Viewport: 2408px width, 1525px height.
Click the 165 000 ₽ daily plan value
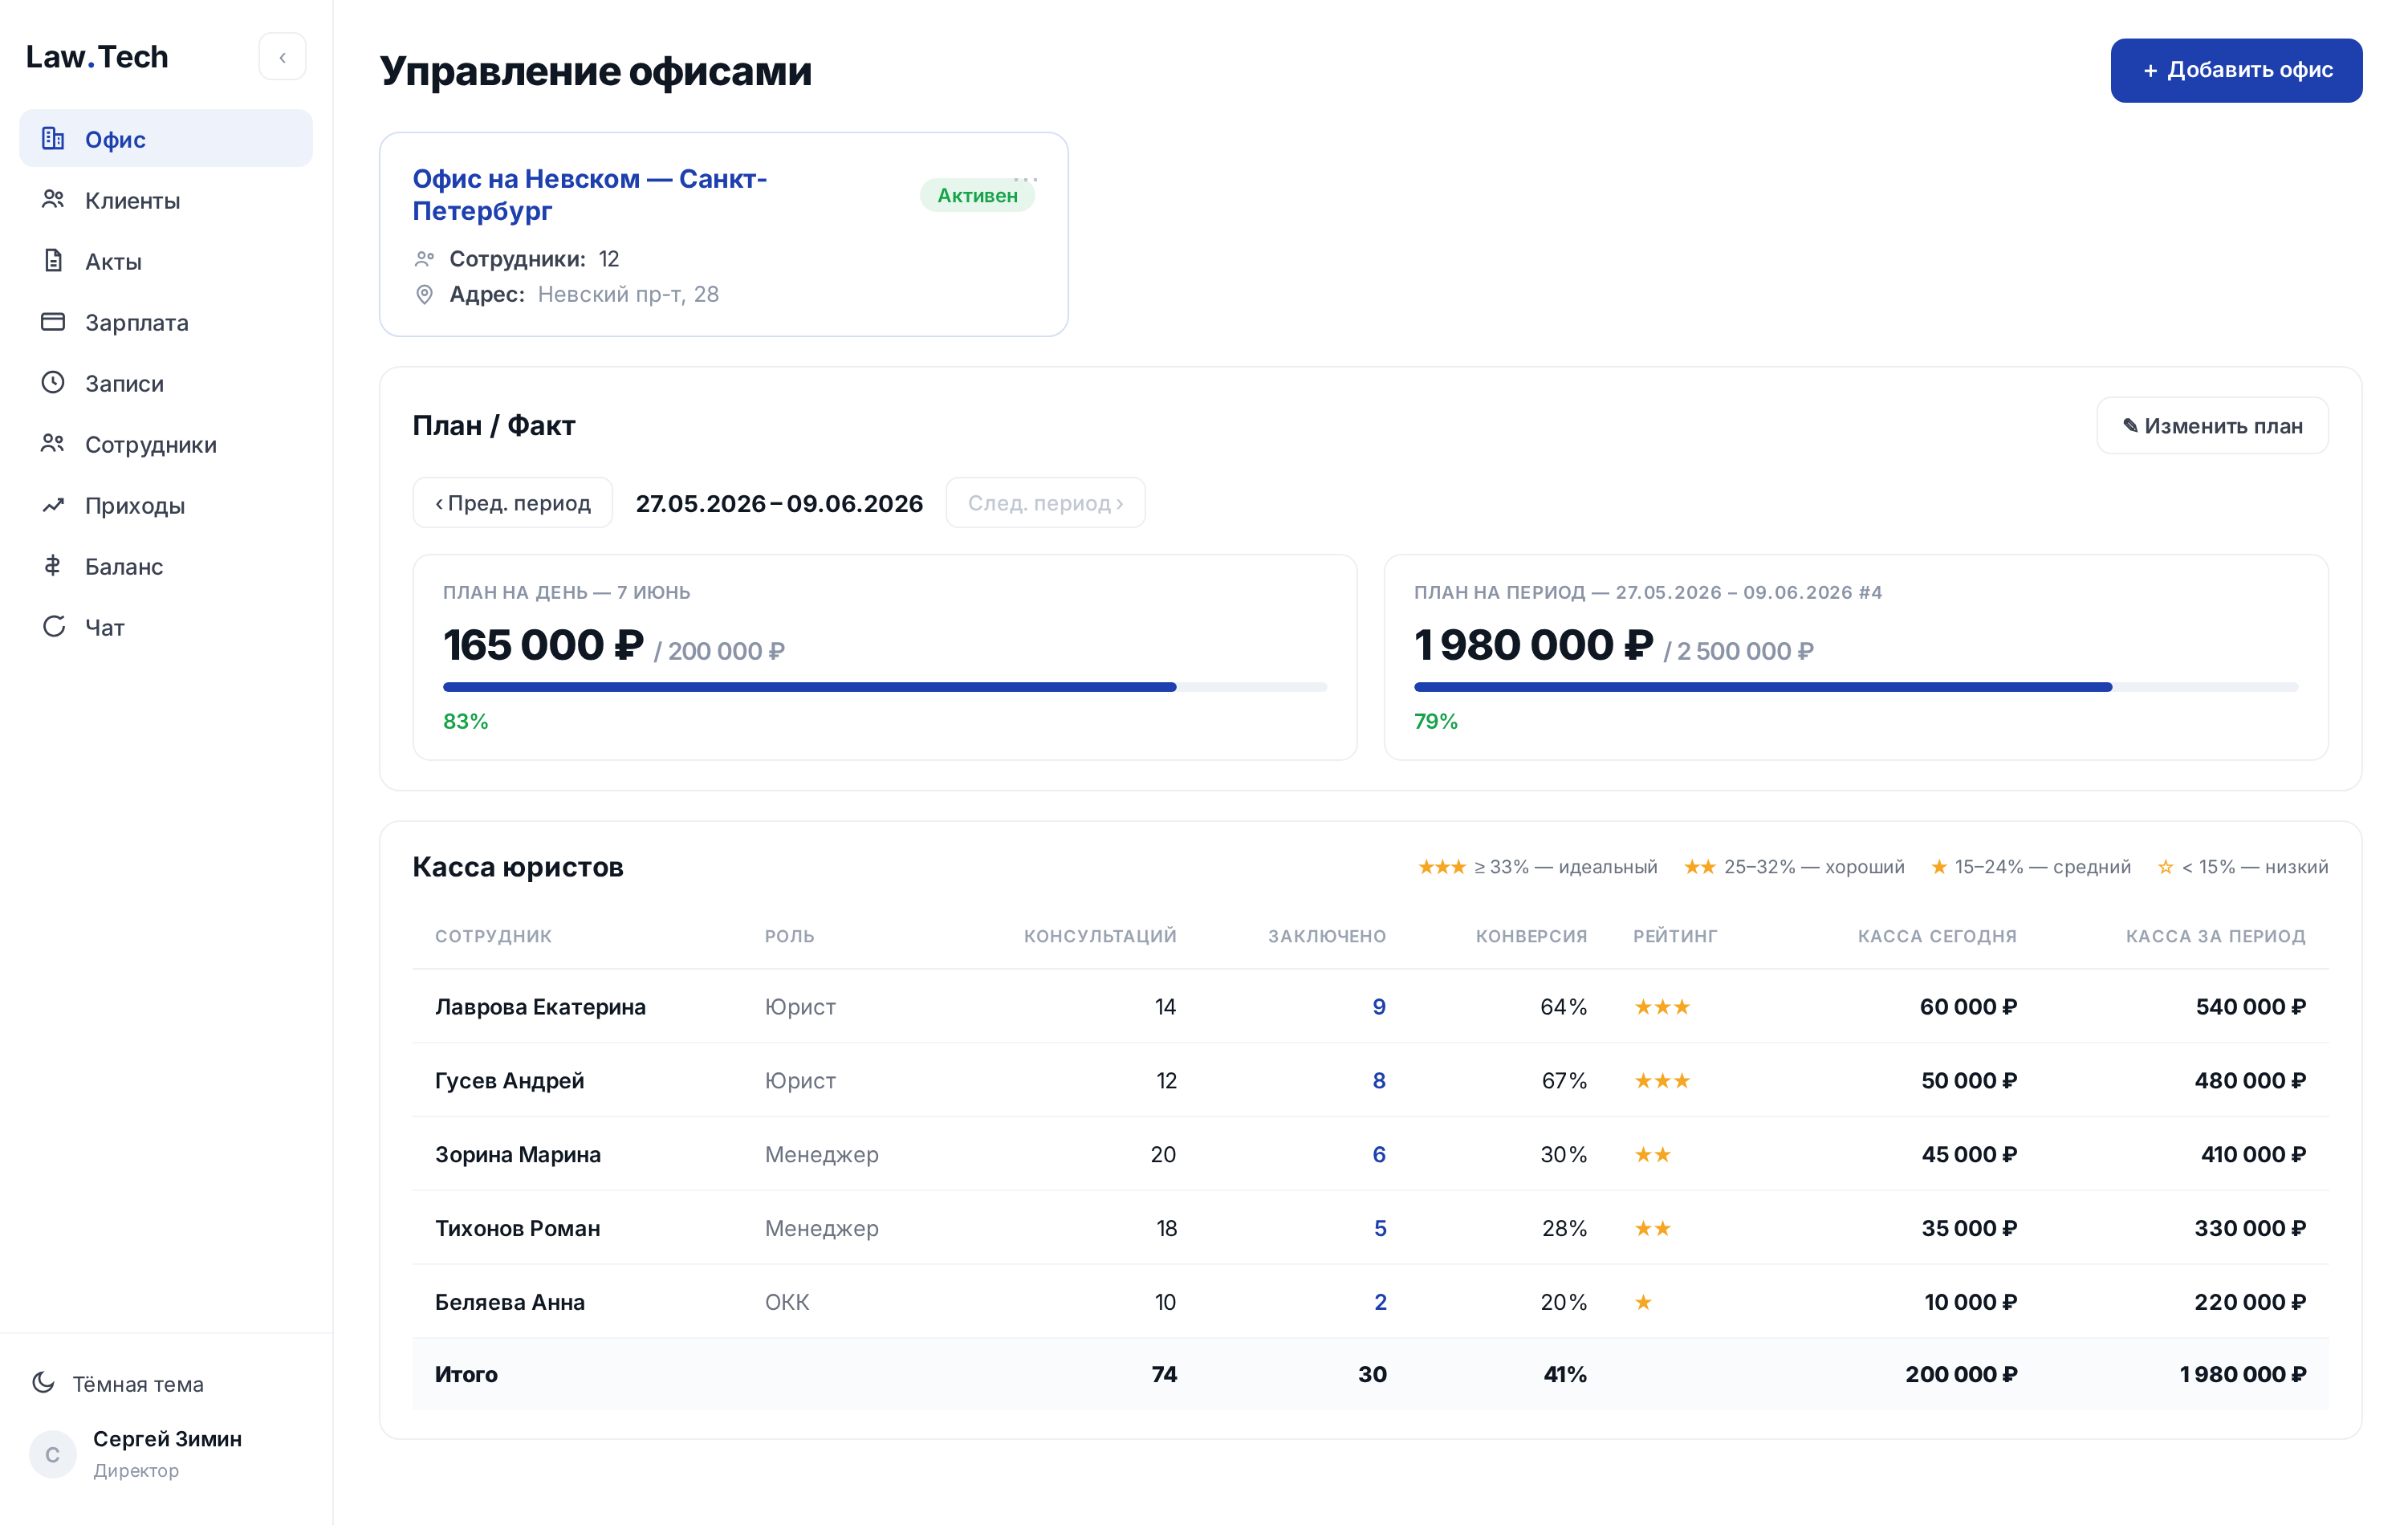(x=543, y=645)
